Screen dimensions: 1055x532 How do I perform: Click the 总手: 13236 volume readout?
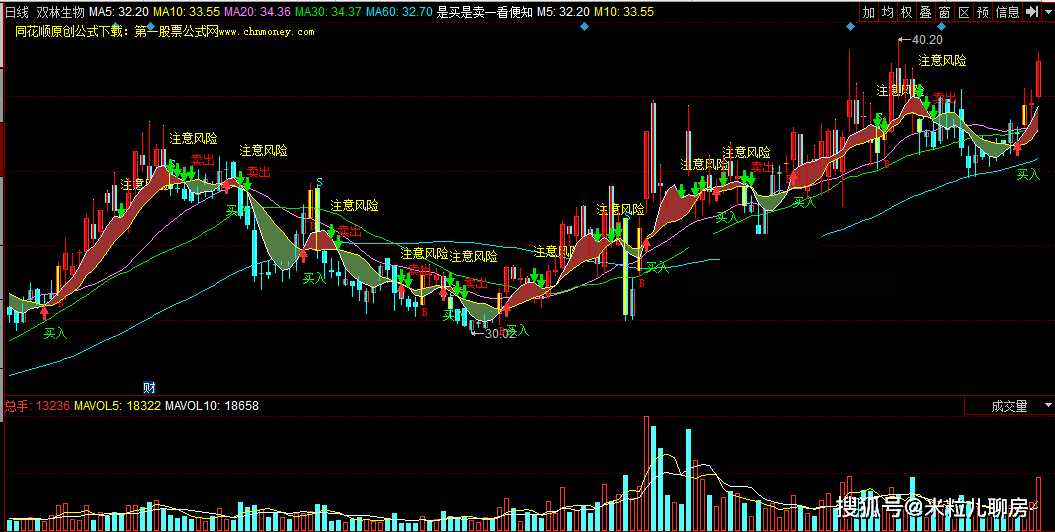[37, 406]
